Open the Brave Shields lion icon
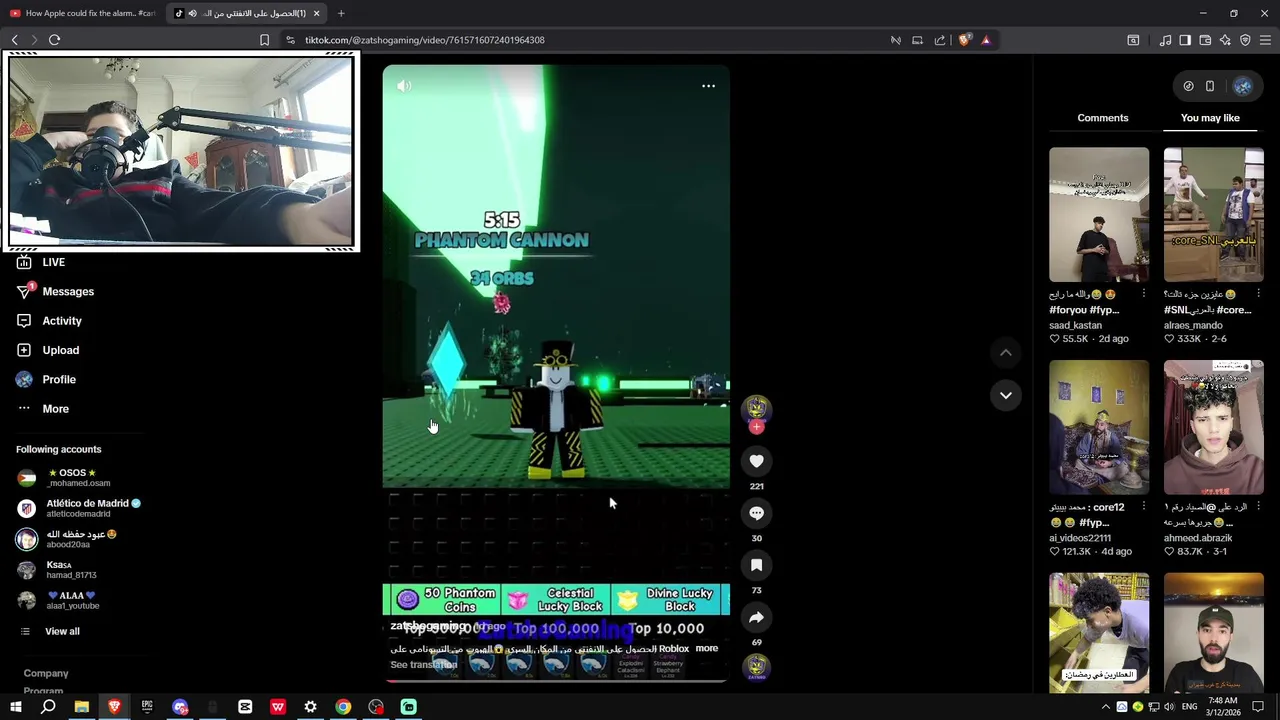 click(x=964, y=40)
